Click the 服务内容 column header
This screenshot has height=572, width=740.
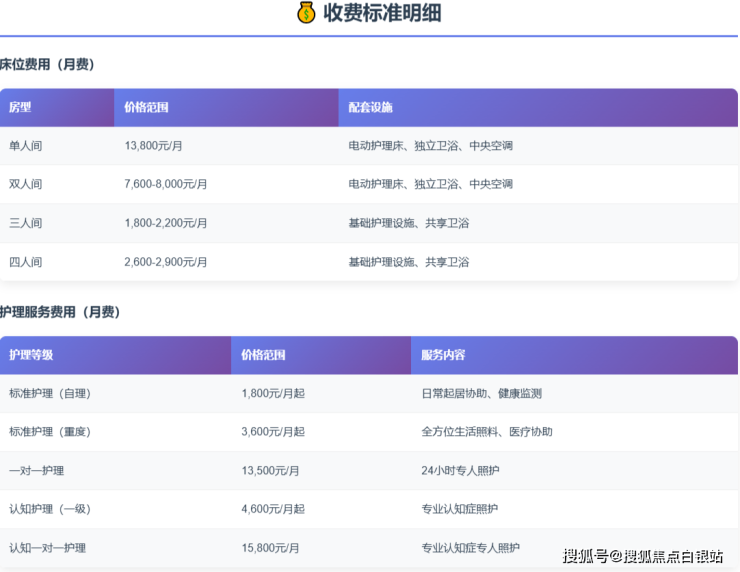(x=443, y=355)
